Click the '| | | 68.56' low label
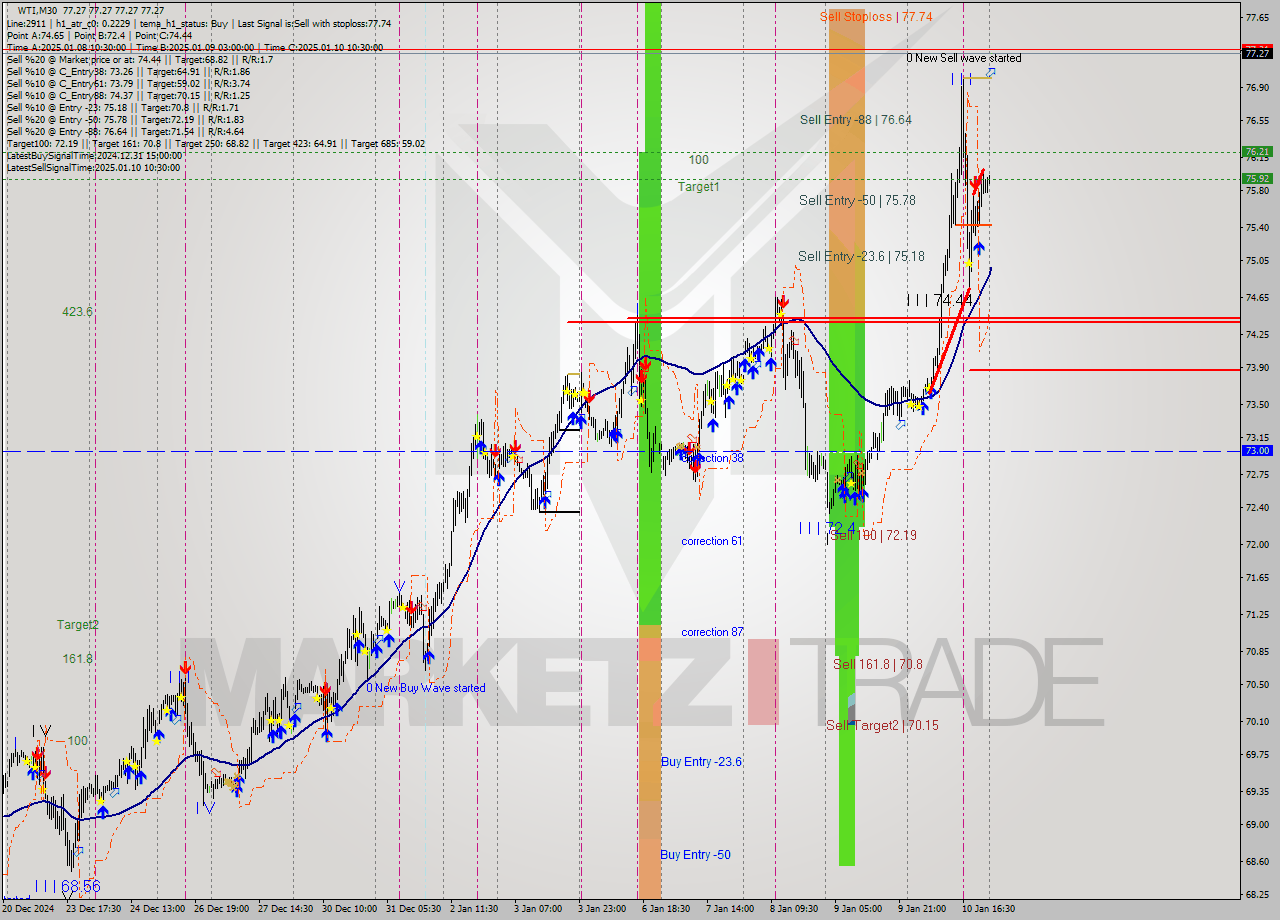This screenshot has width=1280, height=920. click(67, 886)
